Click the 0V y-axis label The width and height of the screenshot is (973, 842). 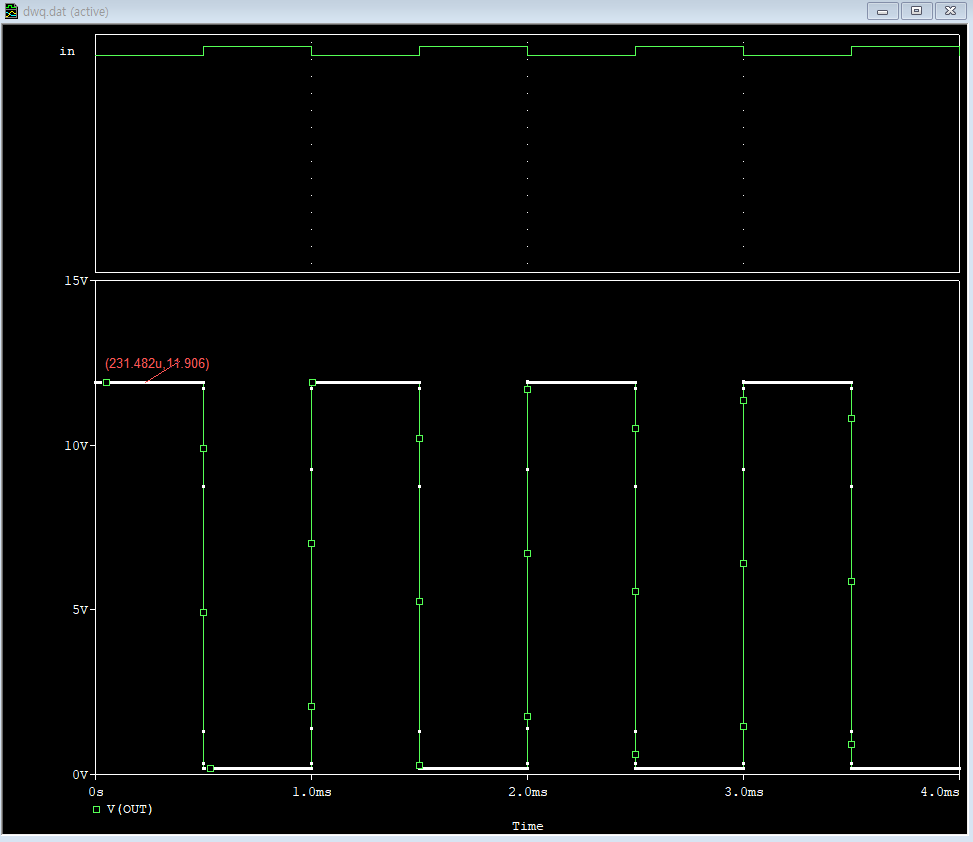tap(80, 774)
